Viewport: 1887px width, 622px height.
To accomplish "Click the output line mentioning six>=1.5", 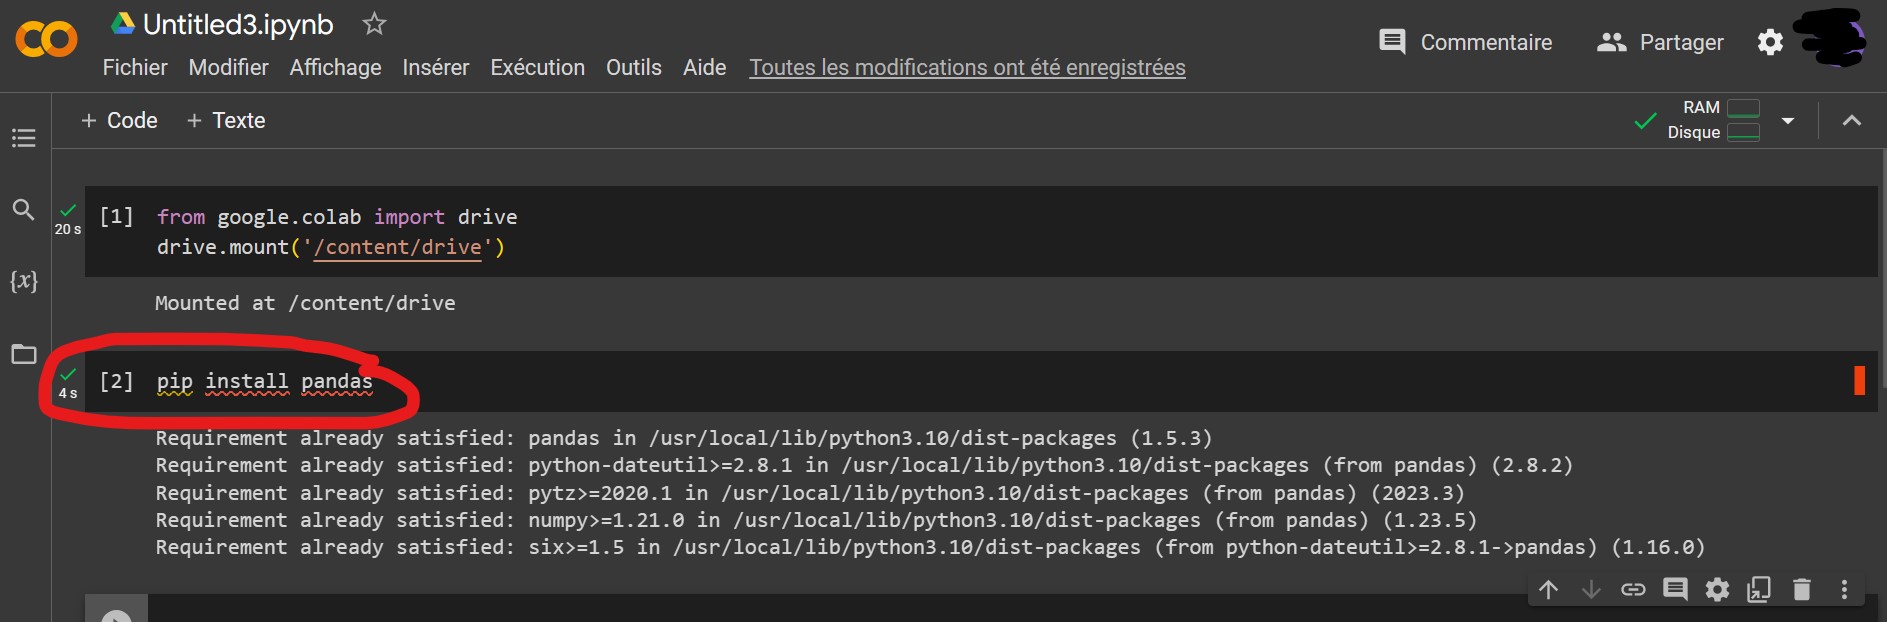I will tap(930, 547).
